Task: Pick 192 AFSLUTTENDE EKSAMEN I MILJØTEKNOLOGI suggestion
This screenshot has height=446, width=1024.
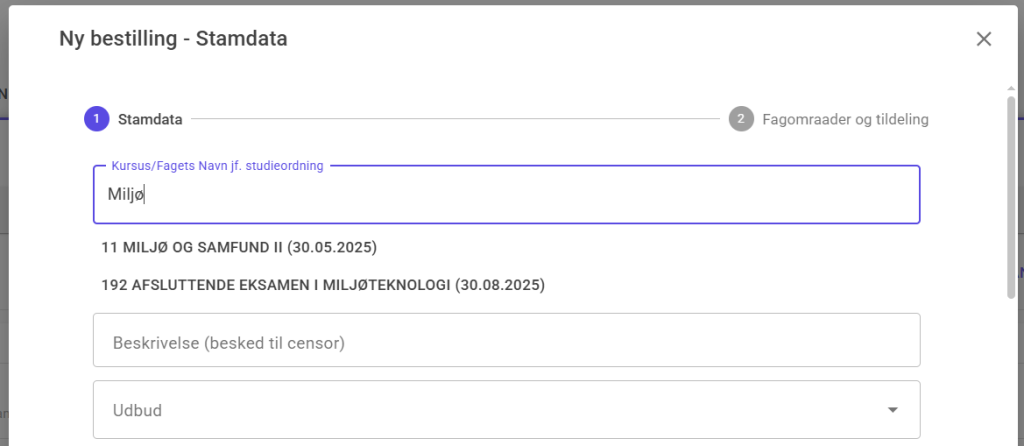Action: (322, 285)
